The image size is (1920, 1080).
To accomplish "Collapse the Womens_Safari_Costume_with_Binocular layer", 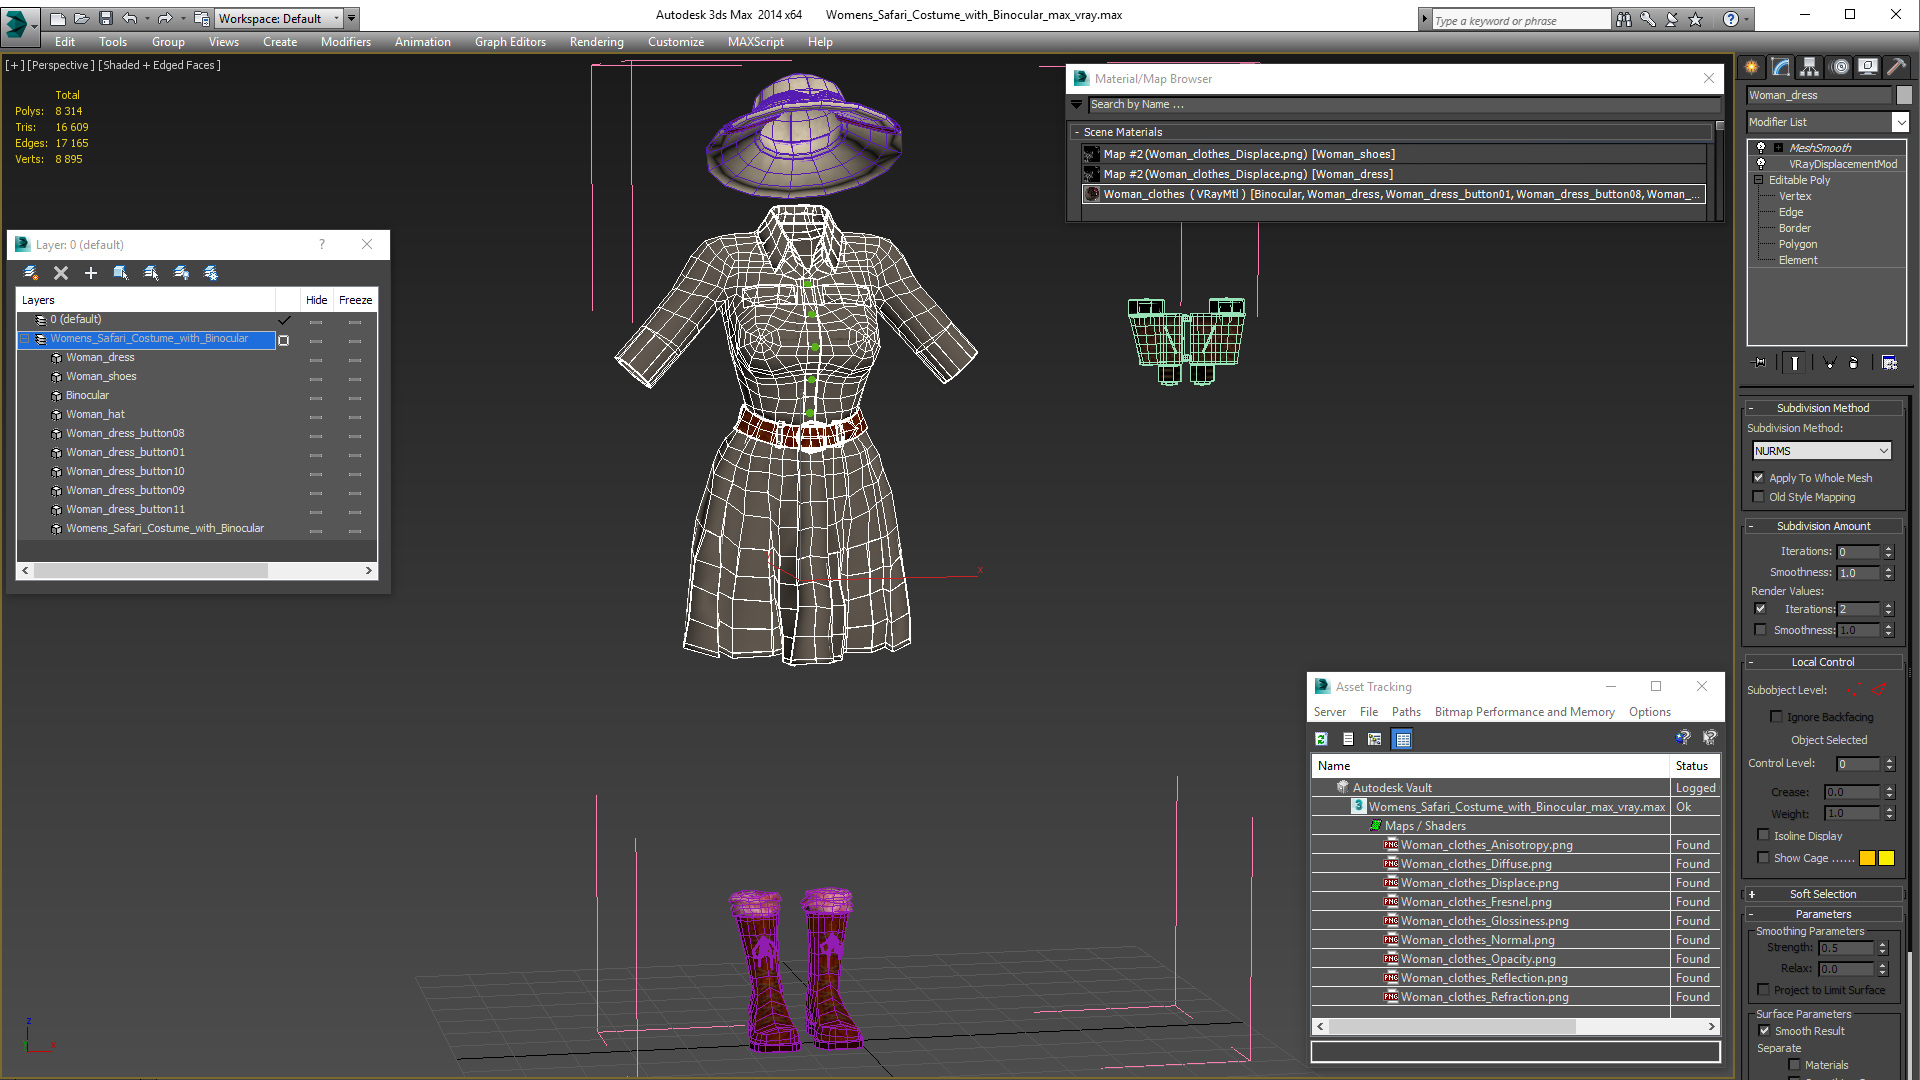I will click(x=25, y=339).
